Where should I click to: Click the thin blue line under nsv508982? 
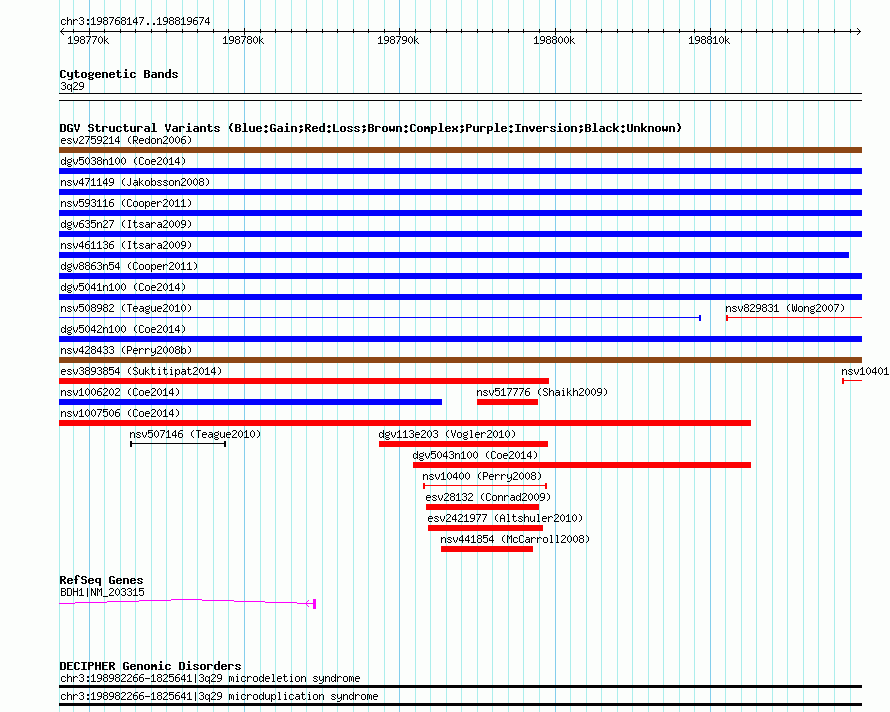380,317
